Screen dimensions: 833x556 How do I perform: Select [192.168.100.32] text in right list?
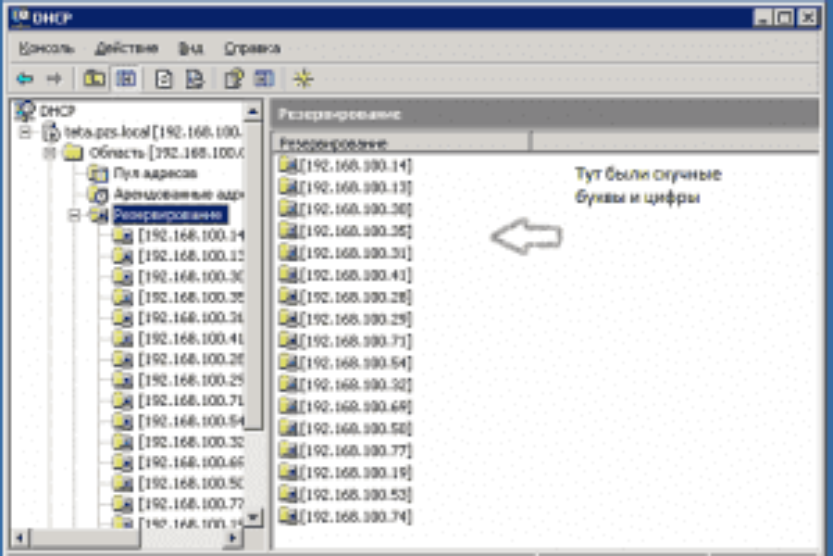(x=355, y=384)
